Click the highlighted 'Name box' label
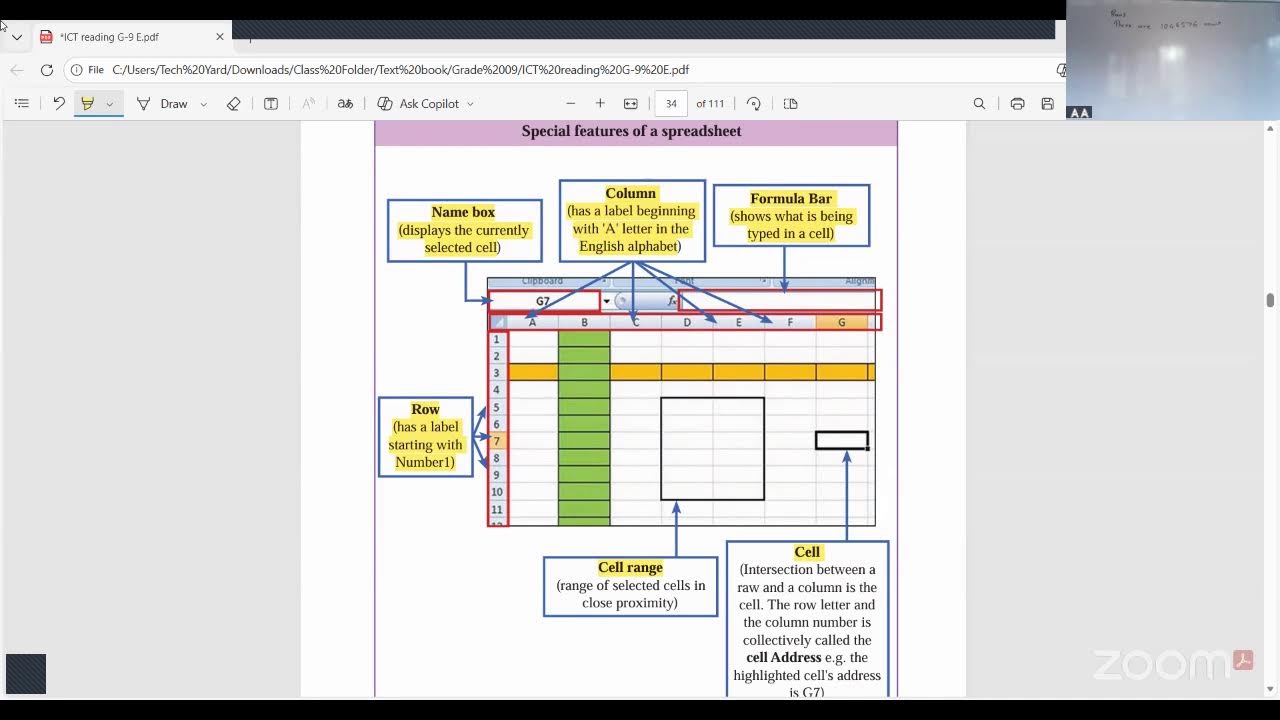 [463, 212]
